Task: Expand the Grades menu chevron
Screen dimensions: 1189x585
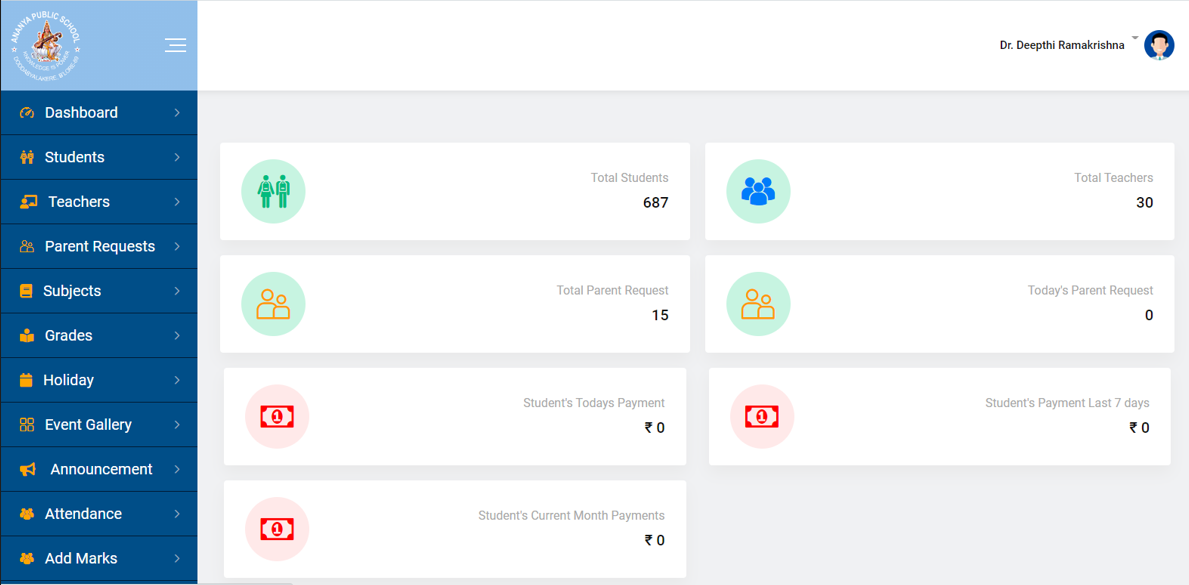Action: point(177,336)
